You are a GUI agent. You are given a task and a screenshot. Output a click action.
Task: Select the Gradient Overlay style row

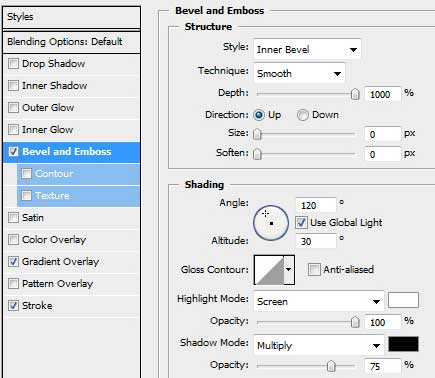[x=72, y=261]
